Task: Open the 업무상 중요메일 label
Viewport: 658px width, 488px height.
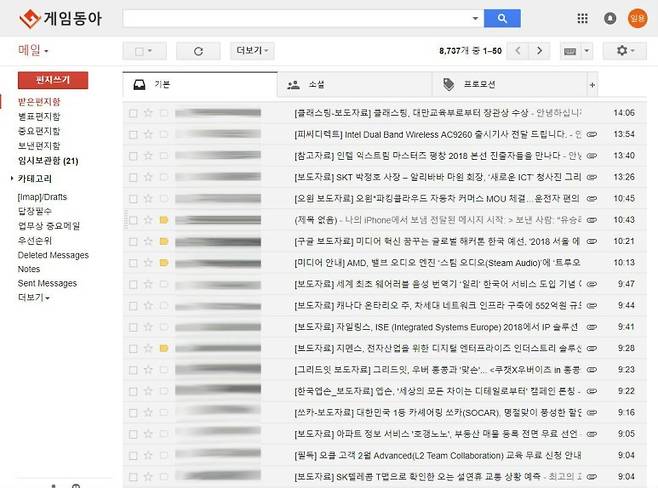Action: (x=49, y=226)
